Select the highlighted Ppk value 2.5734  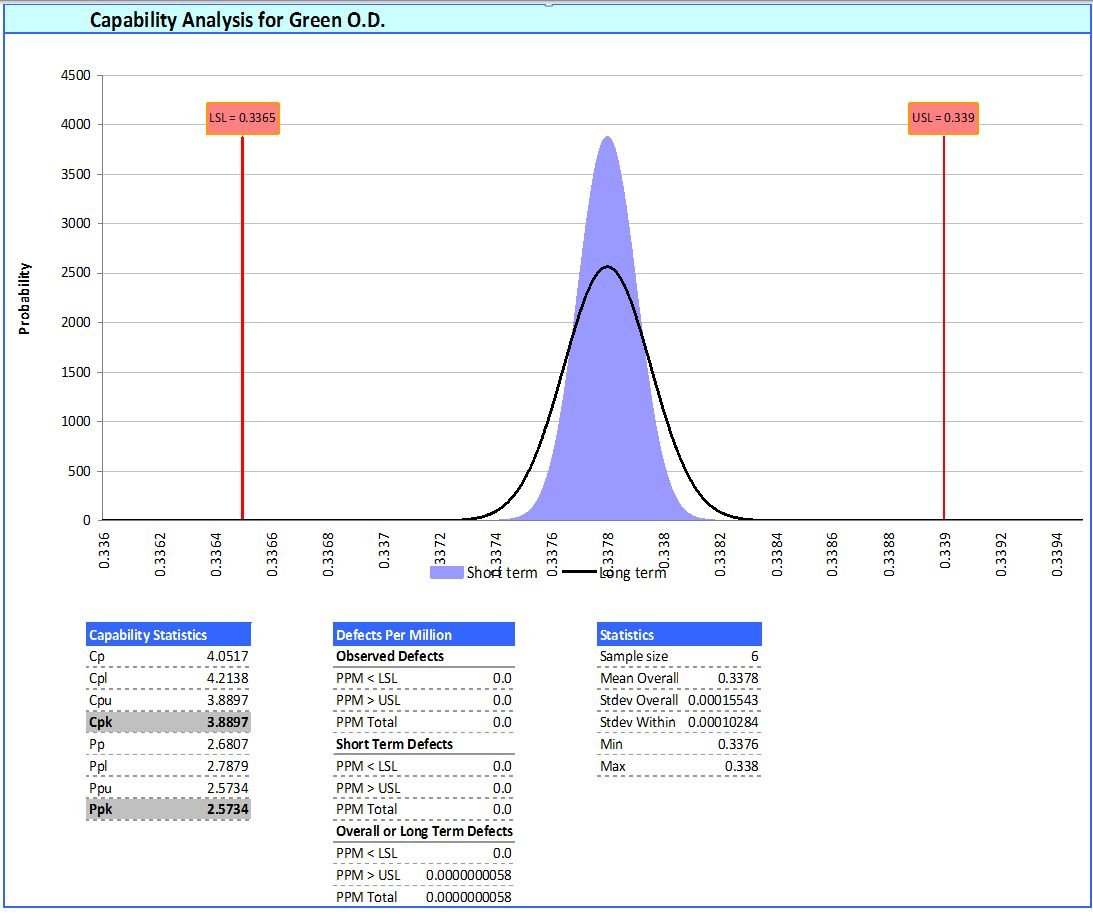tap(227, 809)
